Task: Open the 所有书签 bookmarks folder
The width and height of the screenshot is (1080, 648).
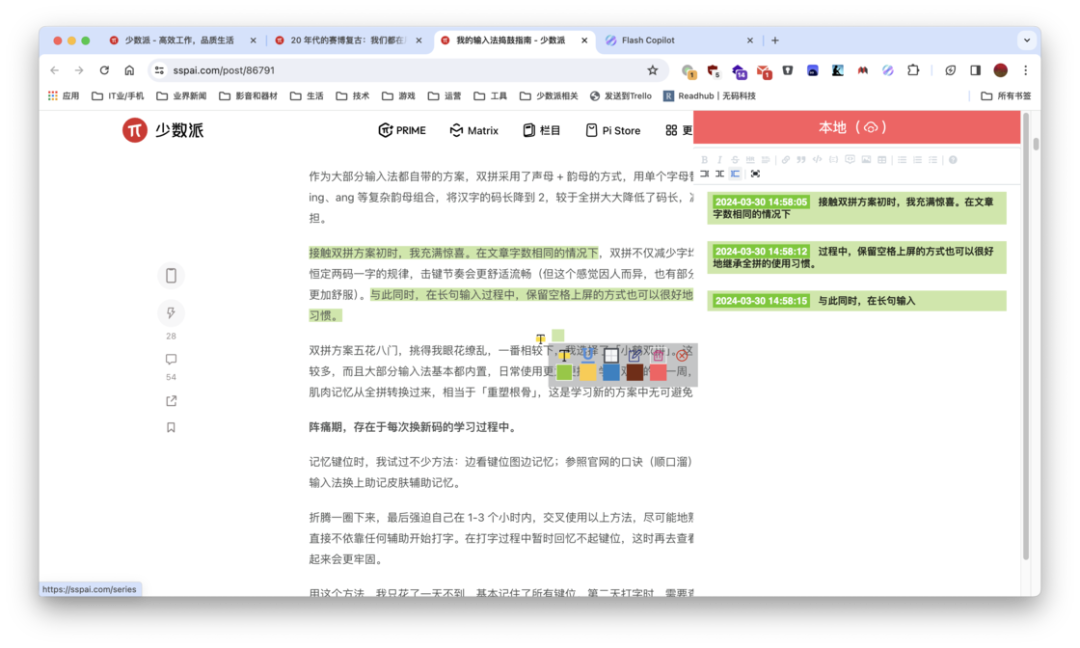Action: coord(1006,96)
